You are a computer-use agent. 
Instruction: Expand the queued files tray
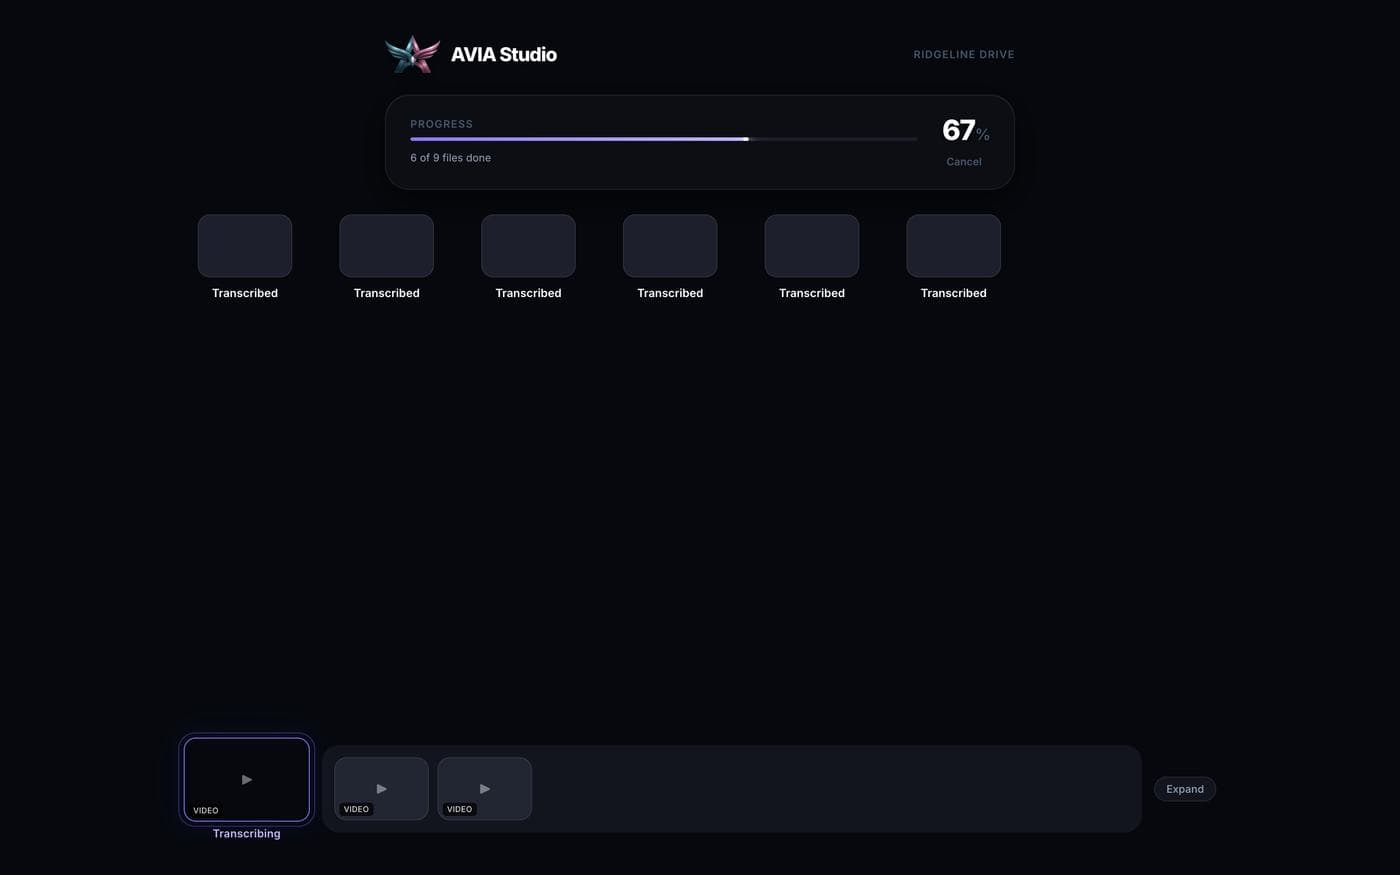1185,789
